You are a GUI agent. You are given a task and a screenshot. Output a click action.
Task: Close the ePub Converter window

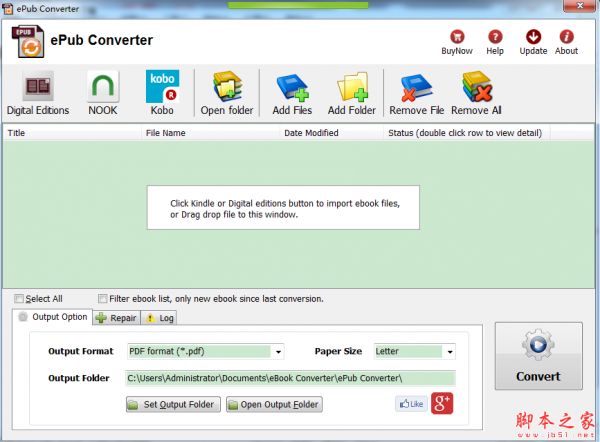pyautogui.click(x=580, y=5)
